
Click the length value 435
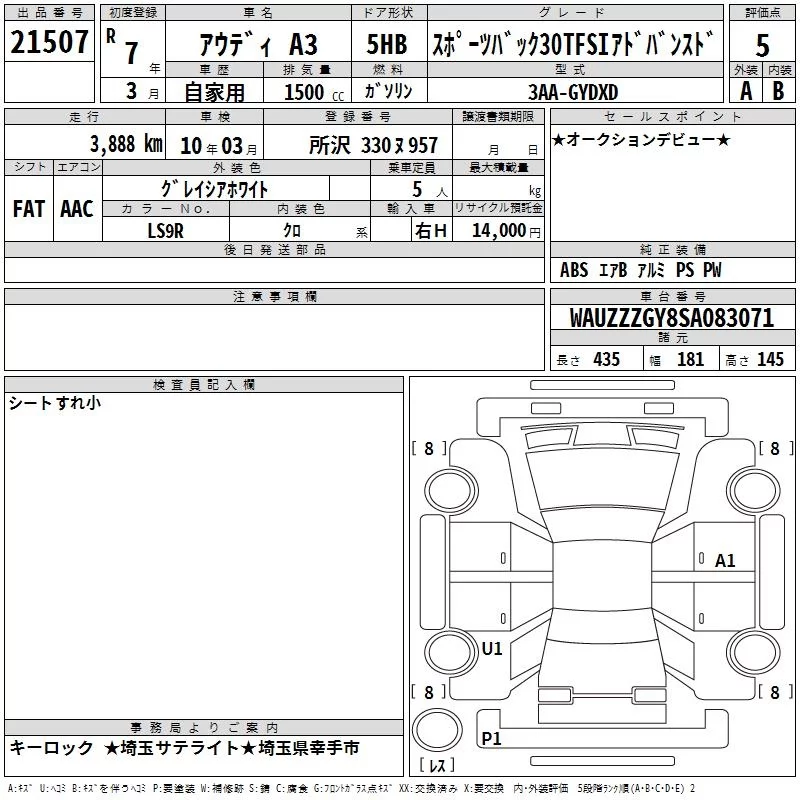point(607,359)
